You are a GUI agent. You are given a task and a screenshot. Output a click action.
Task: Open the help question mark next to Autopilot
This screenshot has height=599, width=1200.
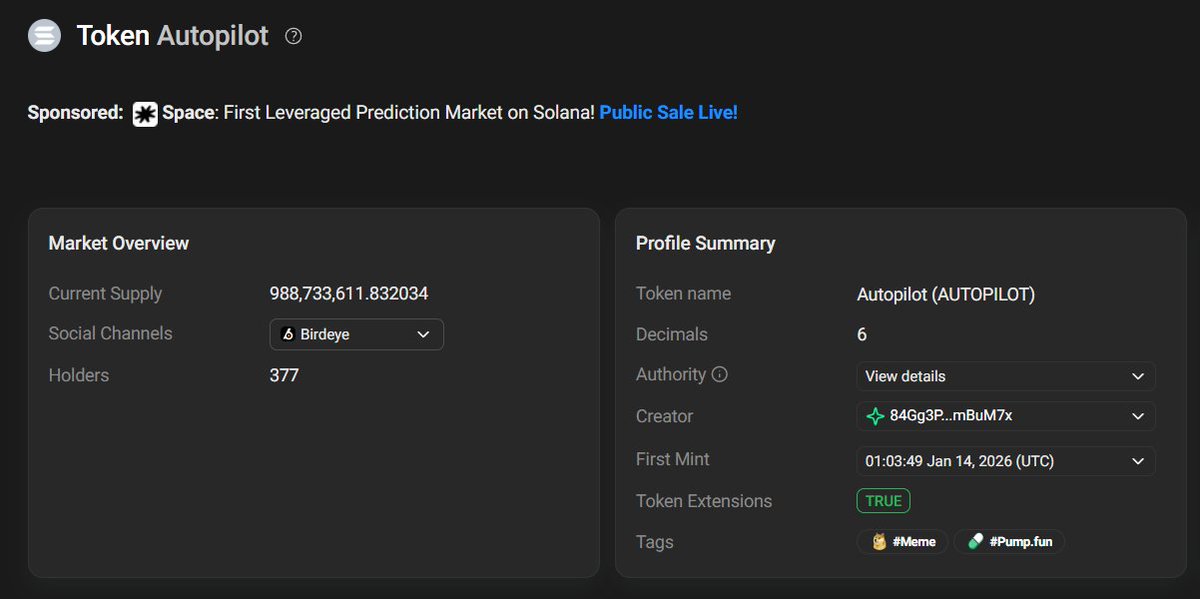coord(293,36)
